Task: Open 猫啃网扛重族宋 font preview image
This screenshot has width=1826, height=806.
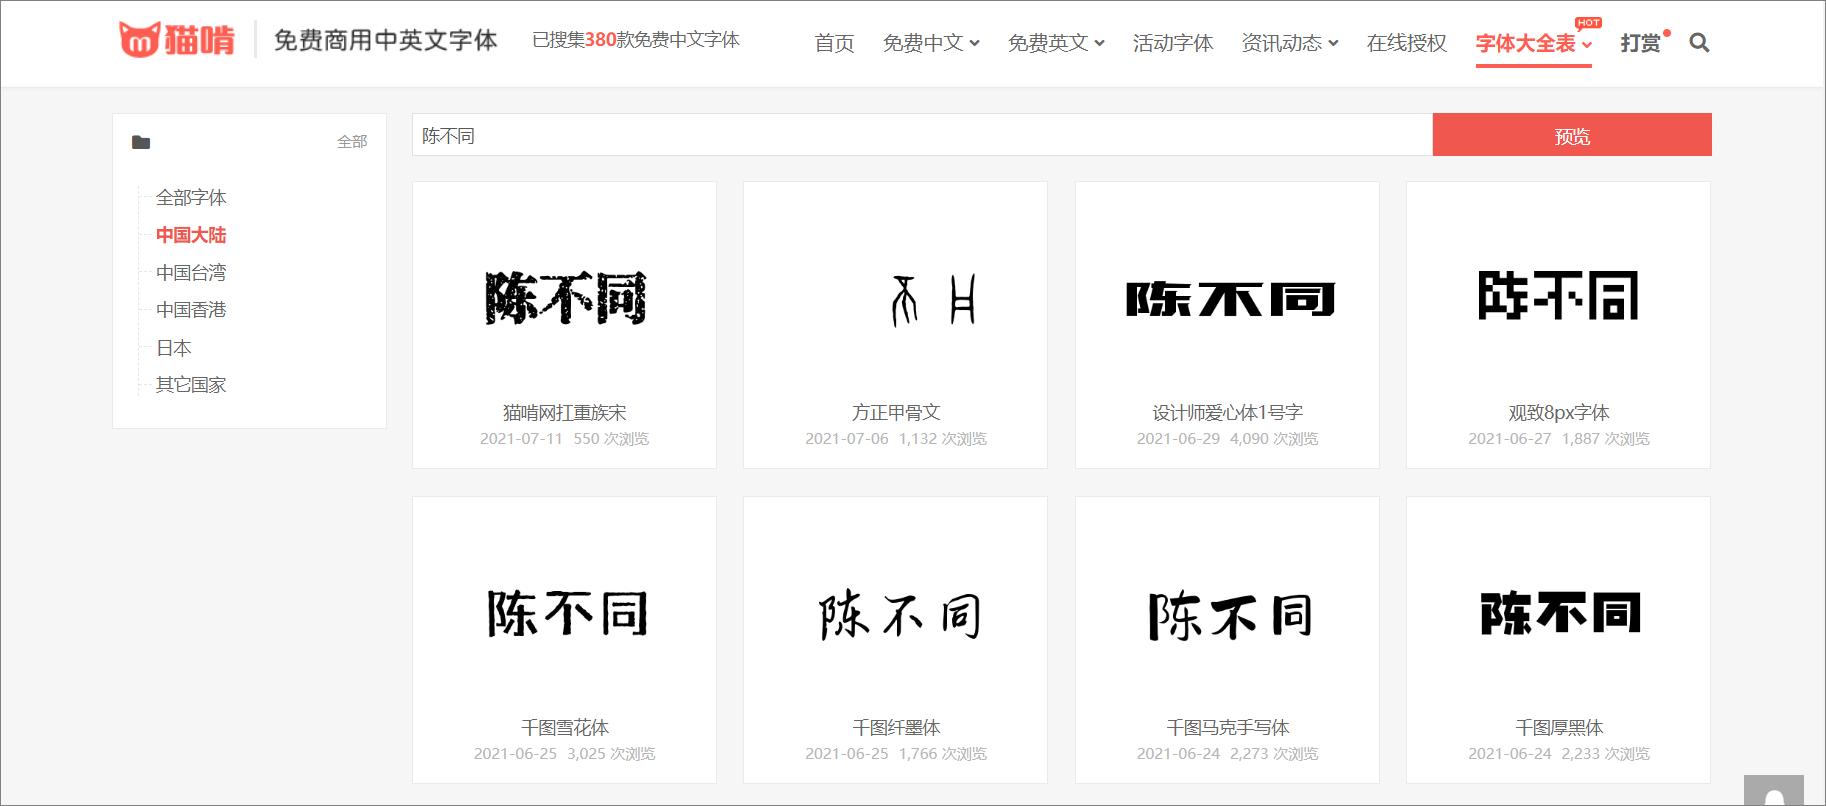Action: [x=565, y=297]
